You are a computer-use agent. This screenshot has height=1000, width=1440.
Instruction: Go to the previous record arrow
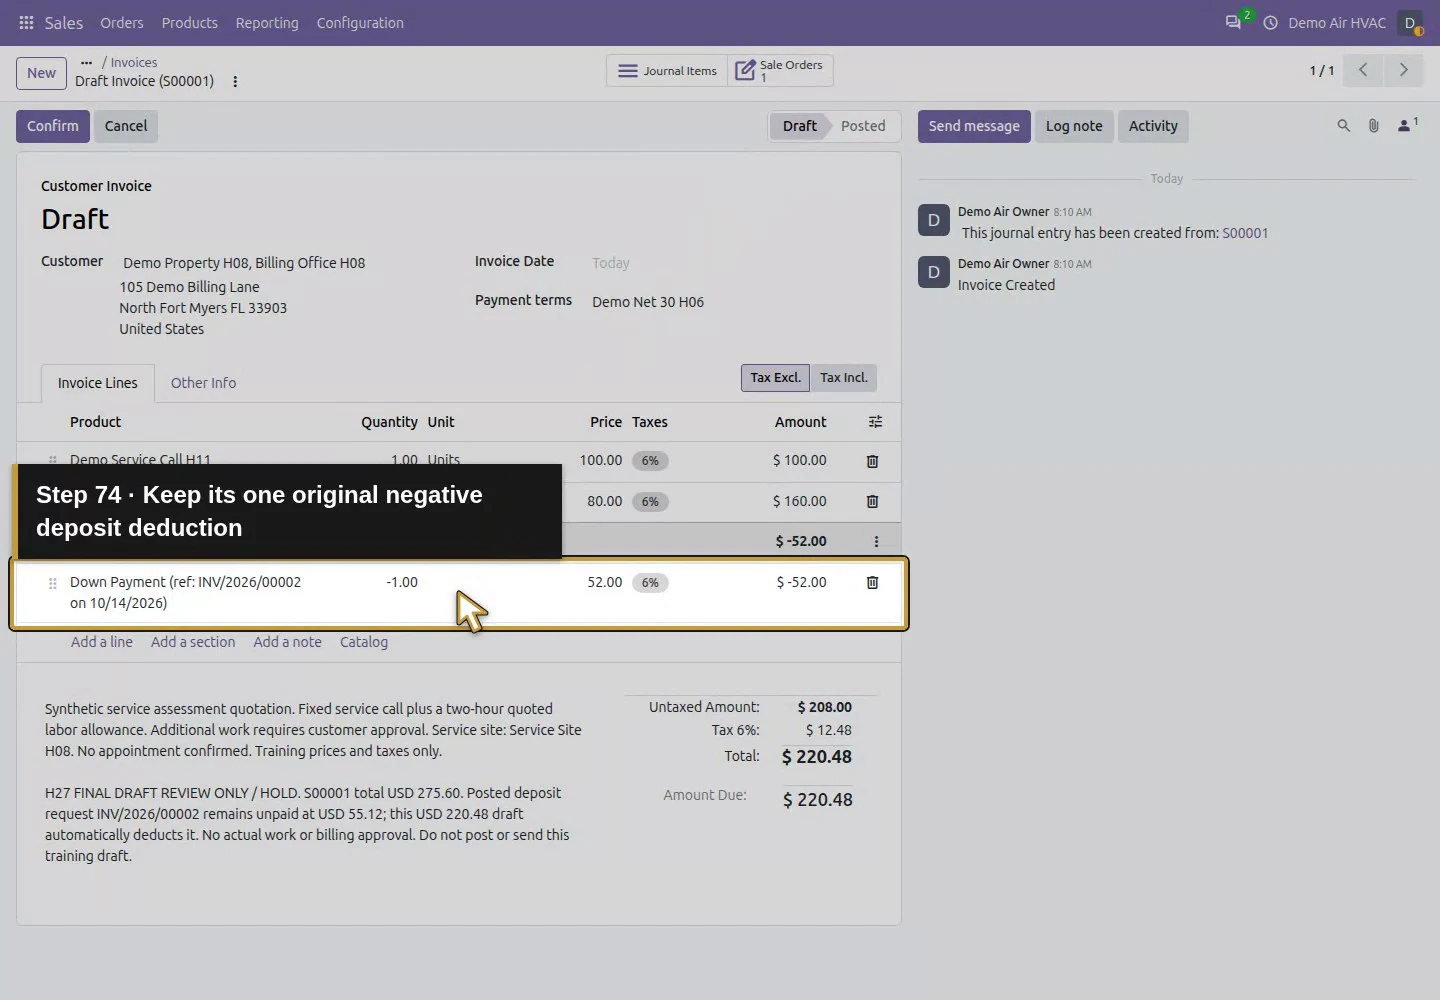click(x=1363, y=70)
